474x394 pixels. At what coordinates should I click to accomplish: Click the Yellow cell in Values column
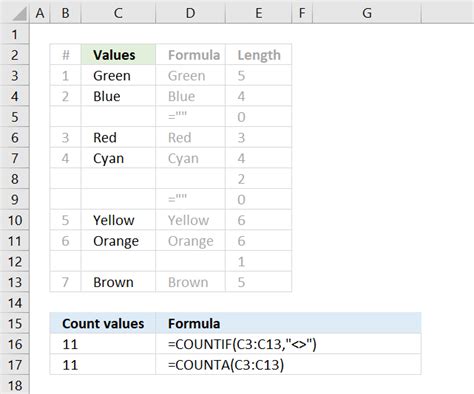coord(118,220)
